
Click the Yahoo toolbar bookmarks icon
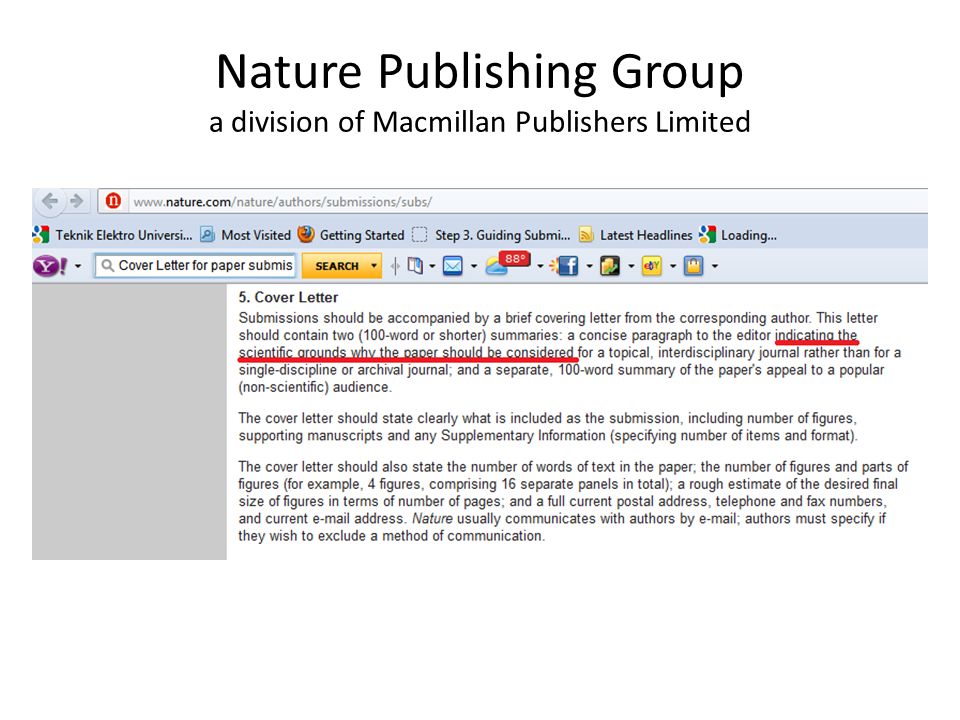click(415, 266)
